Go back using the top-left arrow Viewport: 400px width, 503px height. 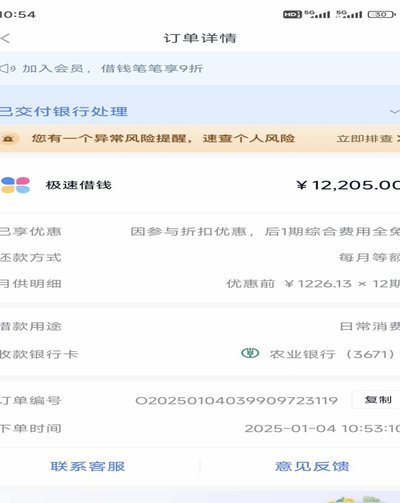[5, 38]
